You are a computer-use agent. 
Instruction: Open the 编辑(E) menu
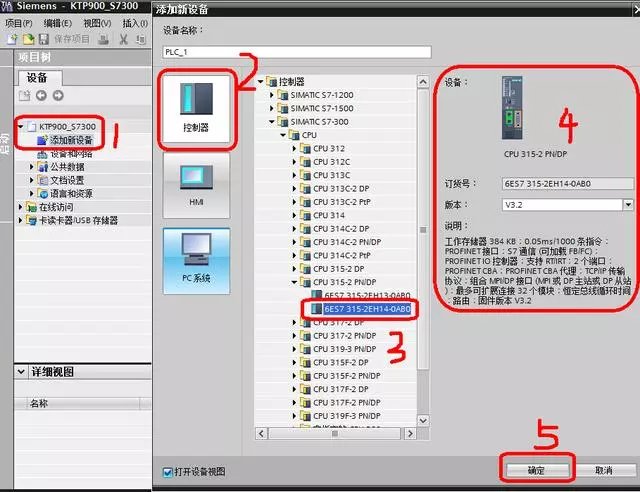click(x=57, y=22)
